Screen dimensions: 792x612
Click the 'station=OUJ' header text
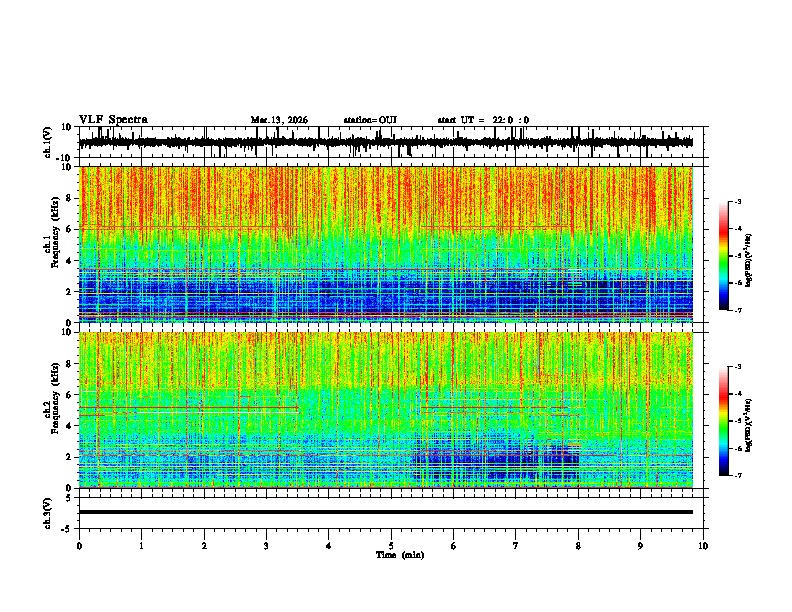(370, 120)
